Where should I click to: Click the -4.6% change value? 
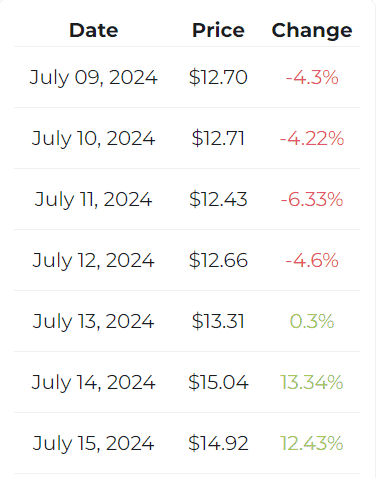click(312, 260)
